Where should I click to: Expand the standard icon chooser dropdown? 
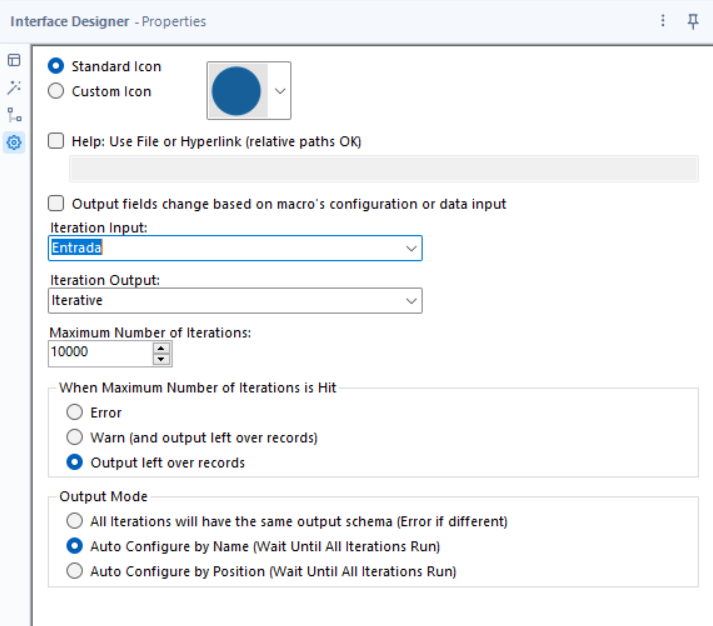click(x=280, y=91)
